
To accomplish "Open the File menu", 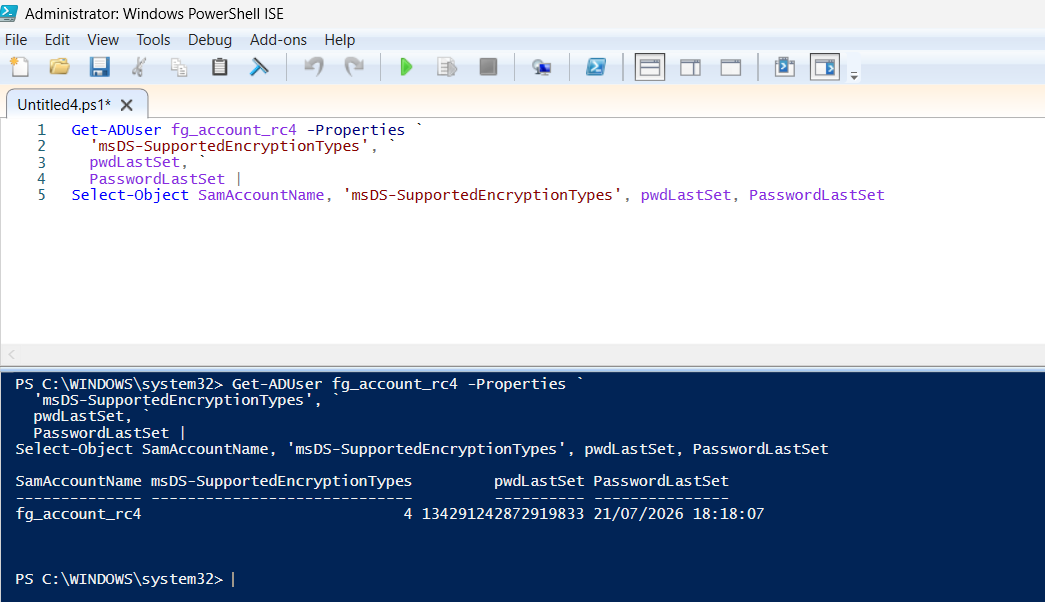I will (16, 40).
